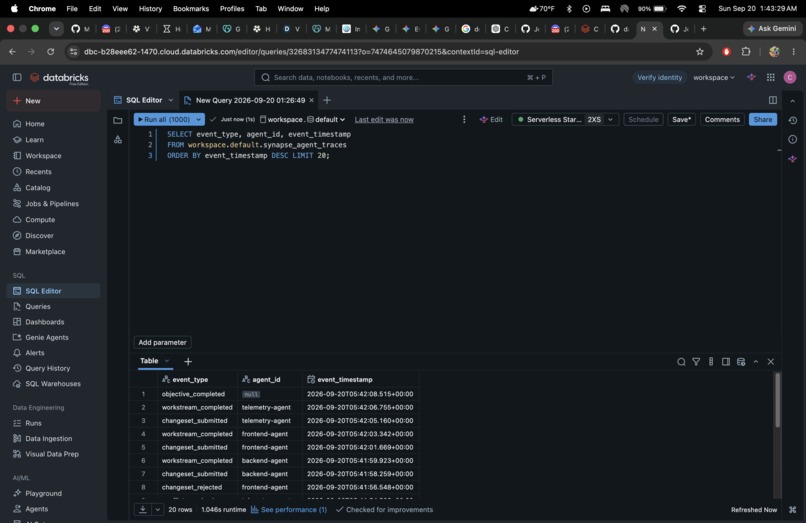
Task: Open Last edit was now link
Action: click(x=384, y=119)
